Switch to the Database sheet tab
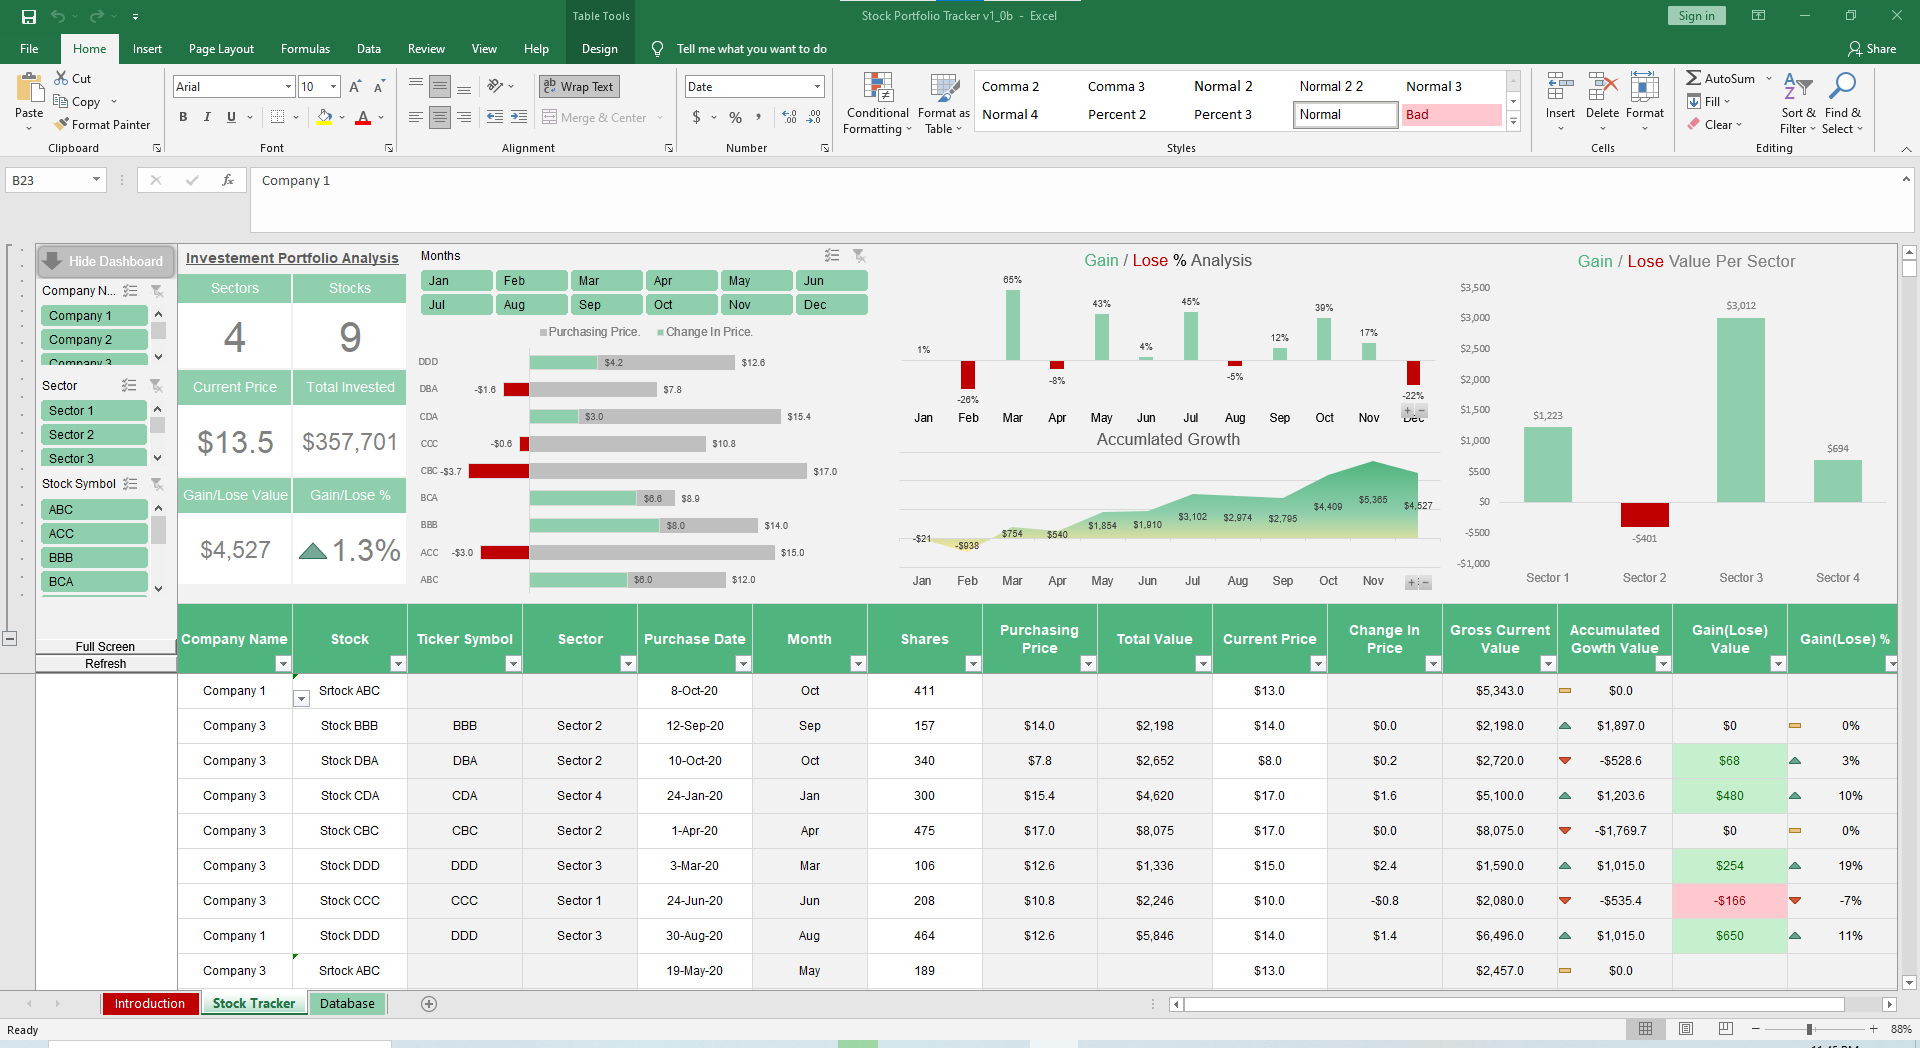Screen dimensions: 1920x1048 coord(347,1003)
